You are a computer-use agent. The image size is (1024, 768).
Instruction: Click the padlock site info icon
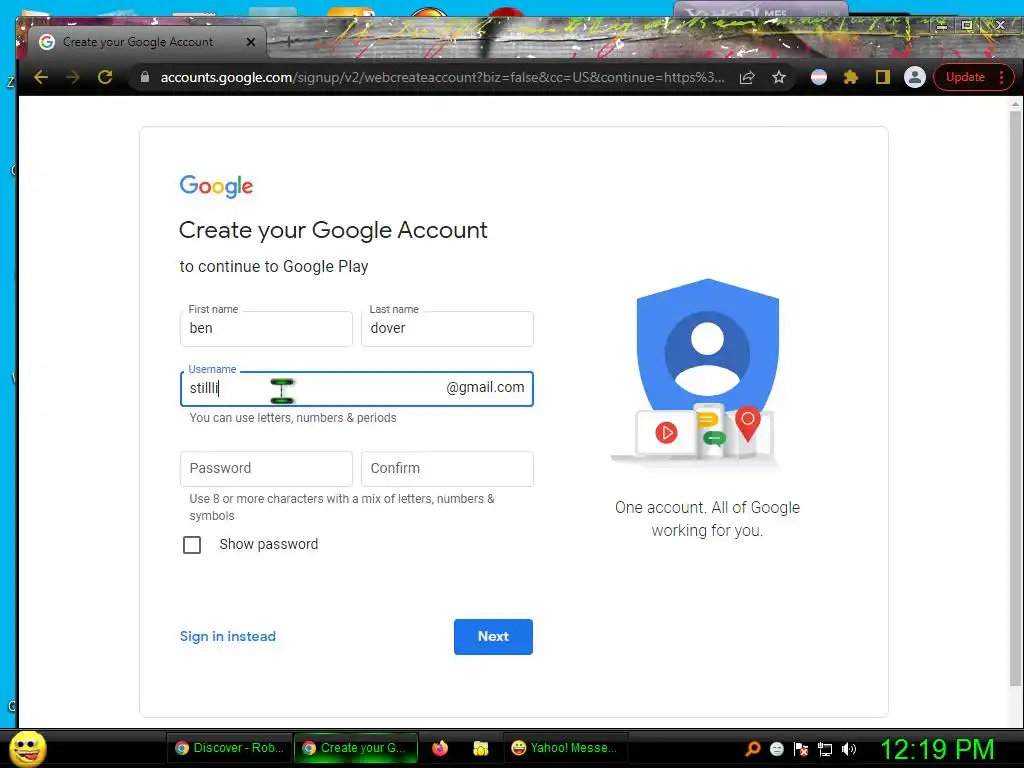pos(144,77)
